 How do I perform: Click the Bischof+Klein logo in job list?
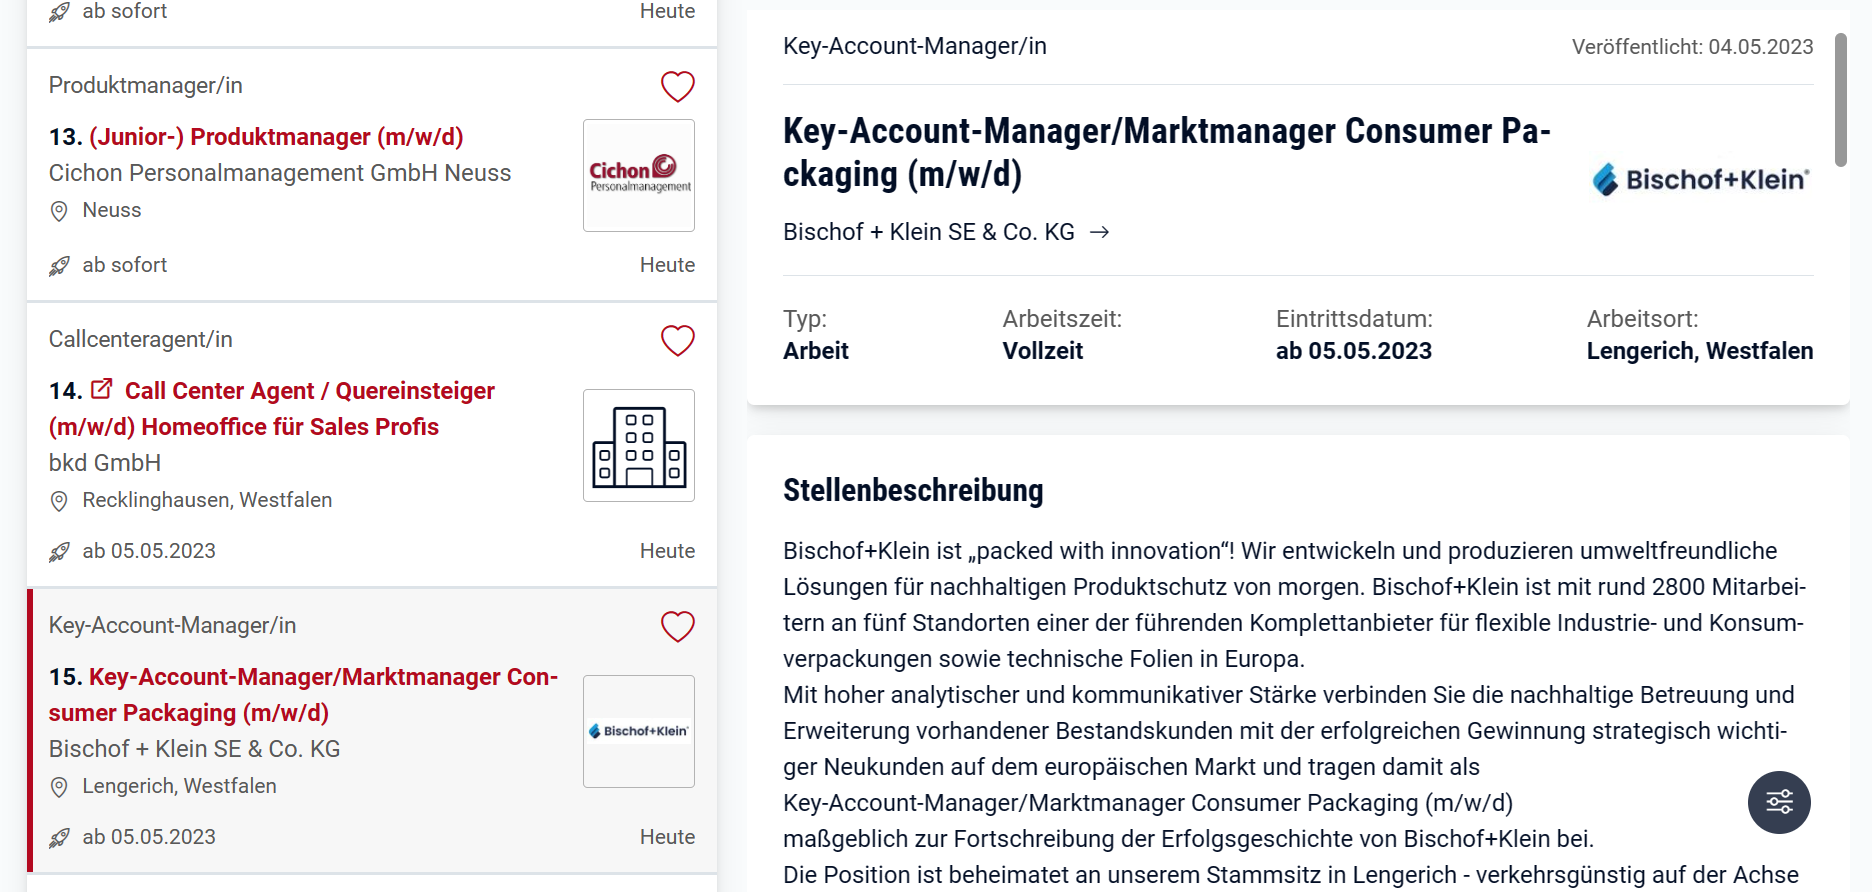point(639,732)
